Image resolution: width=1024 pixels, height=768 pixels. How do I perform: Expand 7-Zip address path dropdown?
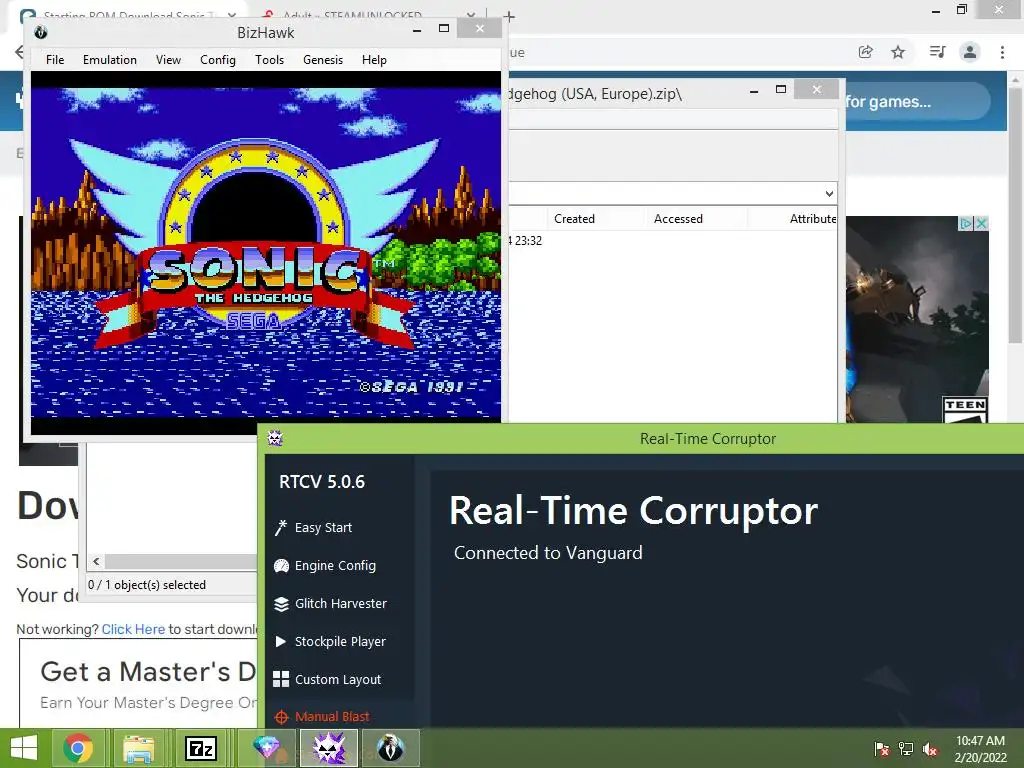click(x=829, y=193)
